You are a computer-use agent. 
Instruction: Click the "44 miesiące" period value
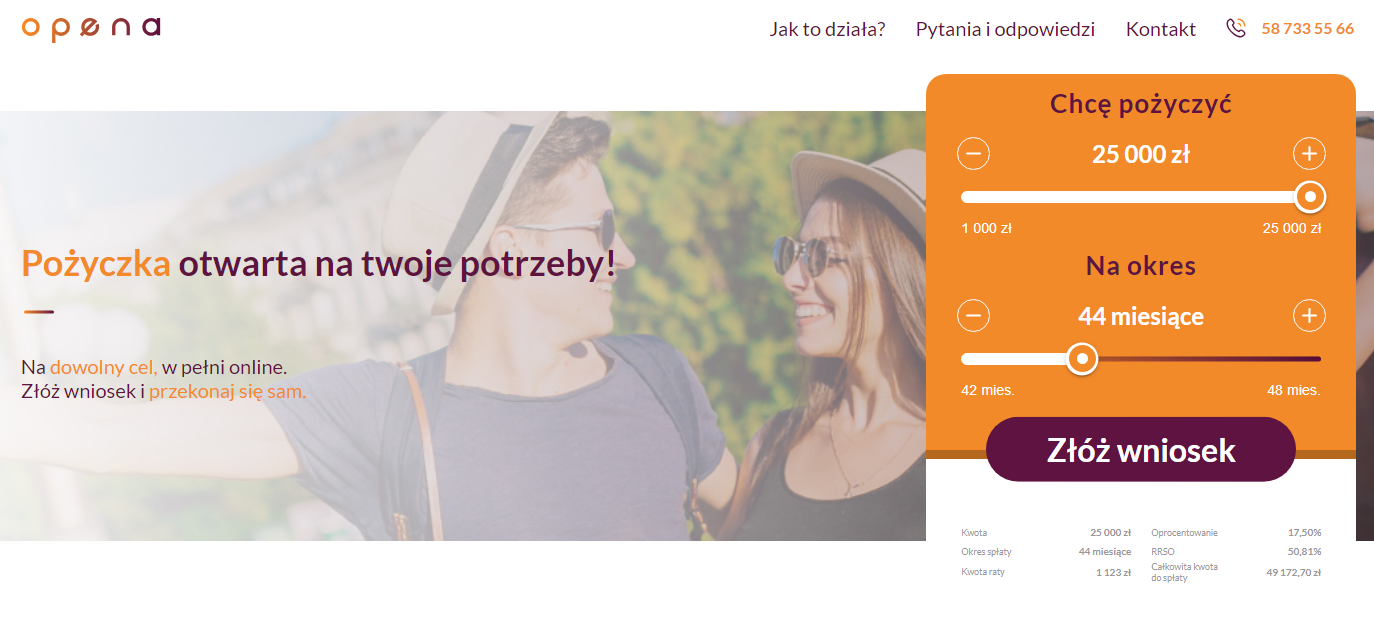tap(1141, 316)
